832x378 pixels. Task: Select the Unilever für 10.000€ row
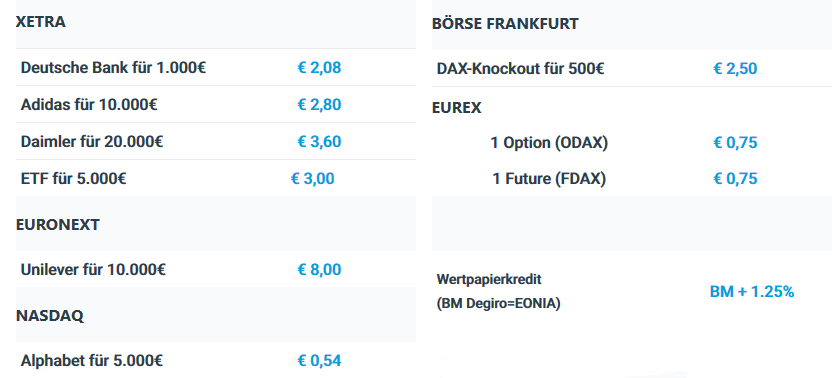(x=216, y=269)
